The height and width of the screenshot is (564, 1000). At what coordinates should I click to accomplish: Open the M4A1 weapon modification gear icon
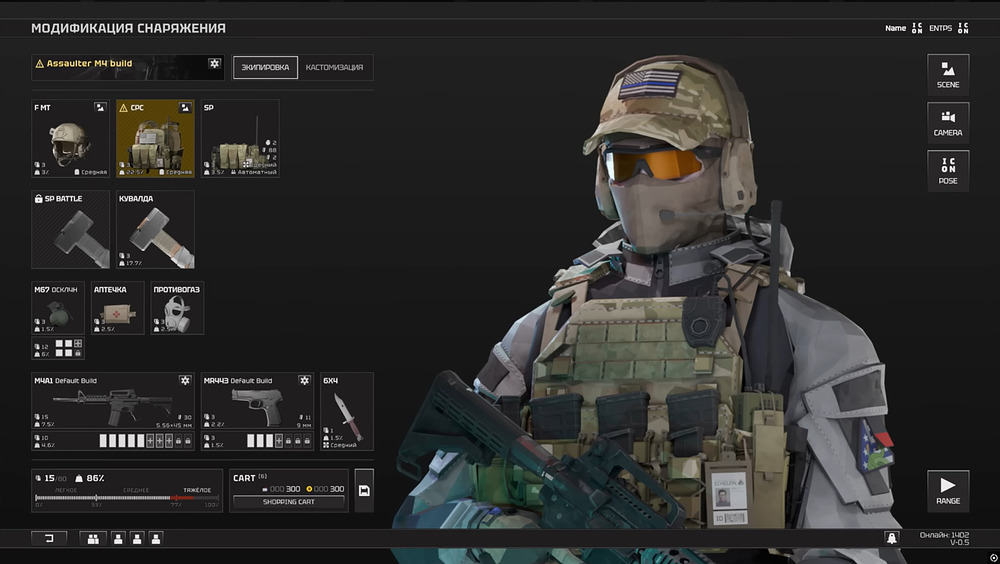click(185, 381)
